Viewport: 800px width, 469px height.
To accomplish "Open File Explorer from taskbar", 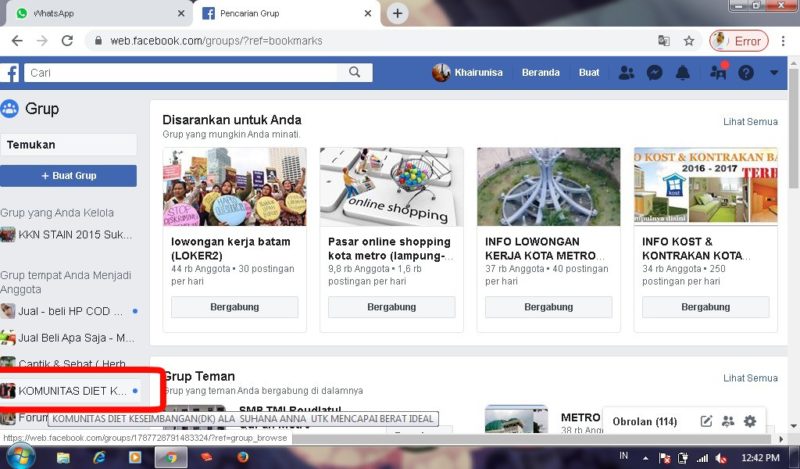I will tap(63, 457).
